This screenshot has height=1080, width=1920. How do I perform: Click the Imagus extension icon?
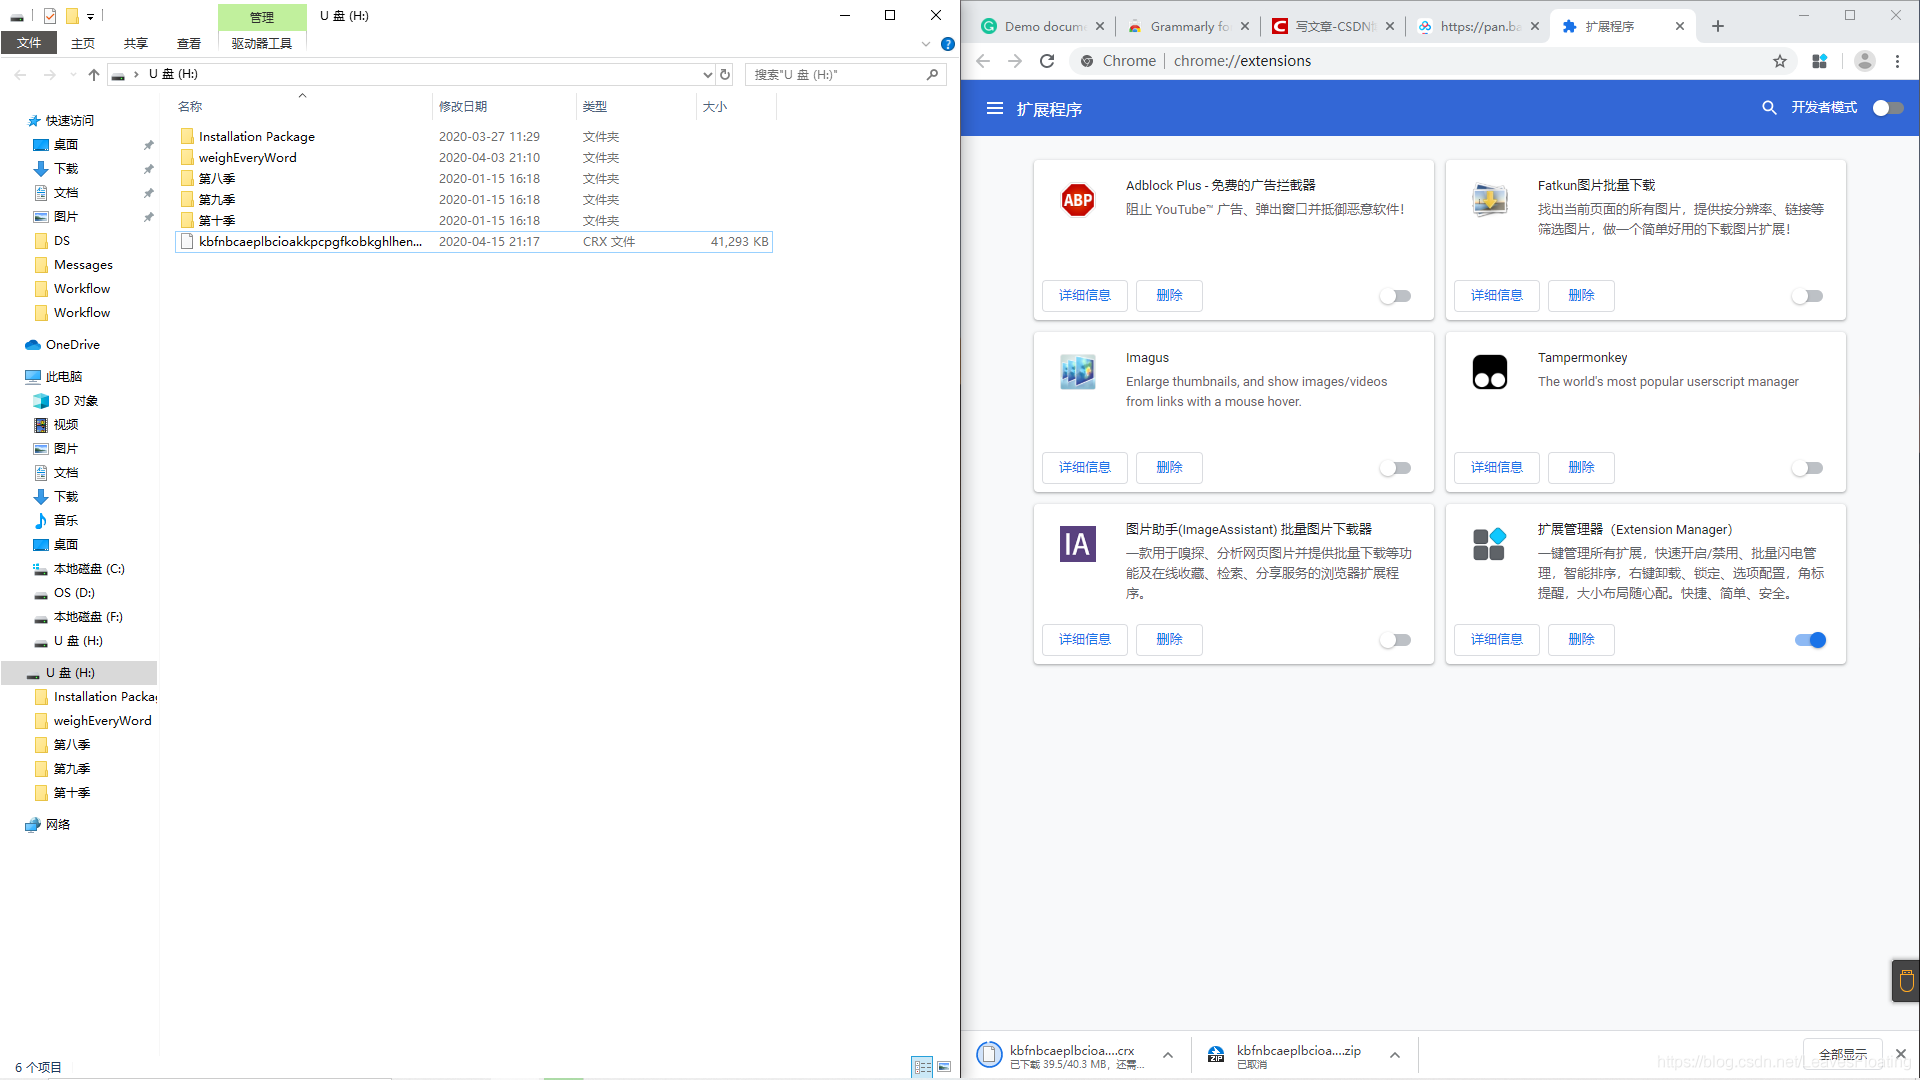pos(1077,372)
